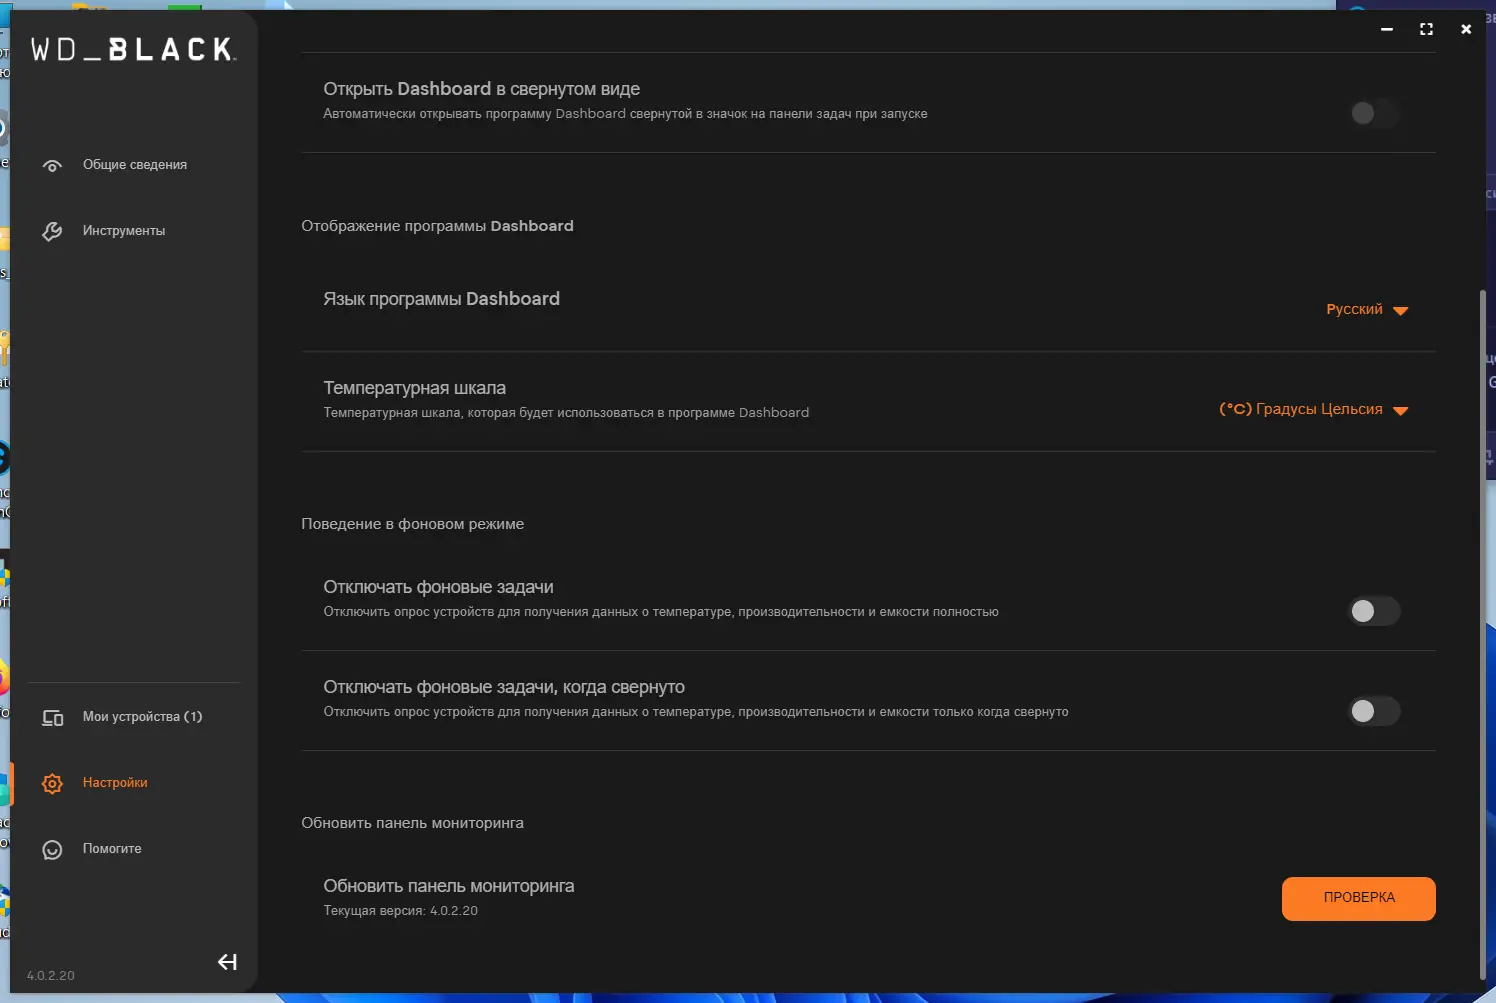Go to Мои устройства (1) menu item
This screenshot has height=1003, width=1496.
click(142, 717)
